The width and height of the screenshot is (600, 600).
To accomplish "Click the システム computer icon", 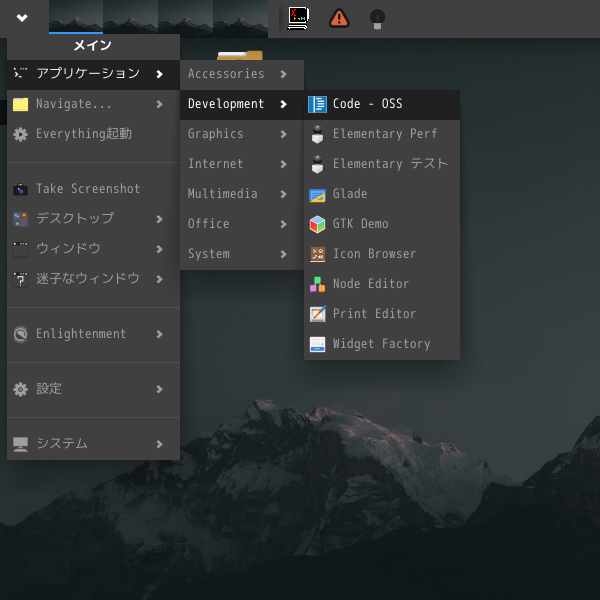I will [20, 444].
